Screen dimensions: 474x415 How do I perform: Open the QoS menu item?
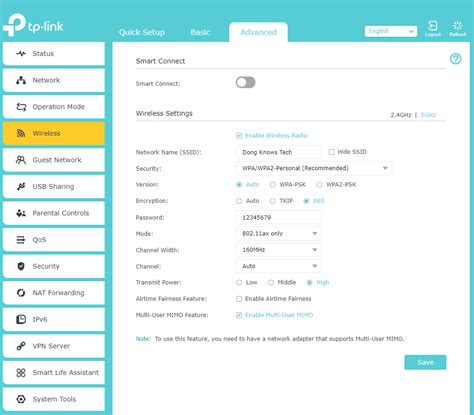tap(54, 240)
